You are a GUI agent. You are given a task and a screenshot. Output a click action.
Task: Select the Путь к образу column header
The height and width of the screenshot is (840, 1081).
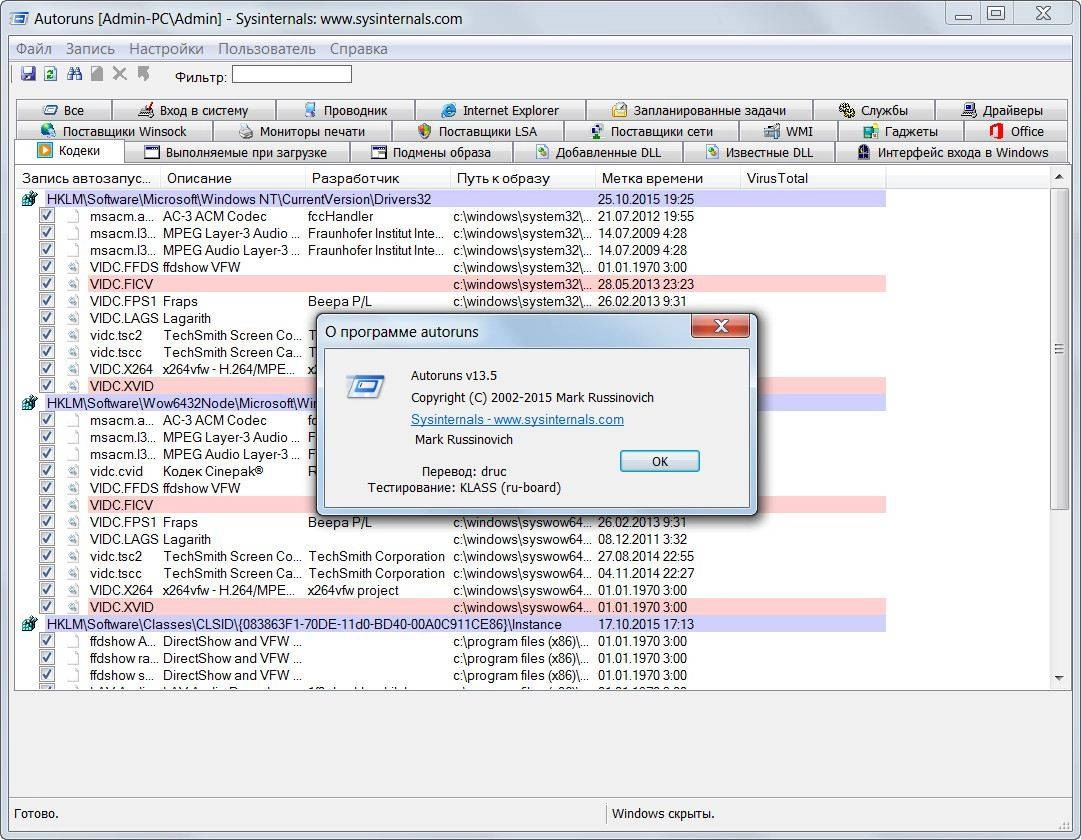(523, 179)
